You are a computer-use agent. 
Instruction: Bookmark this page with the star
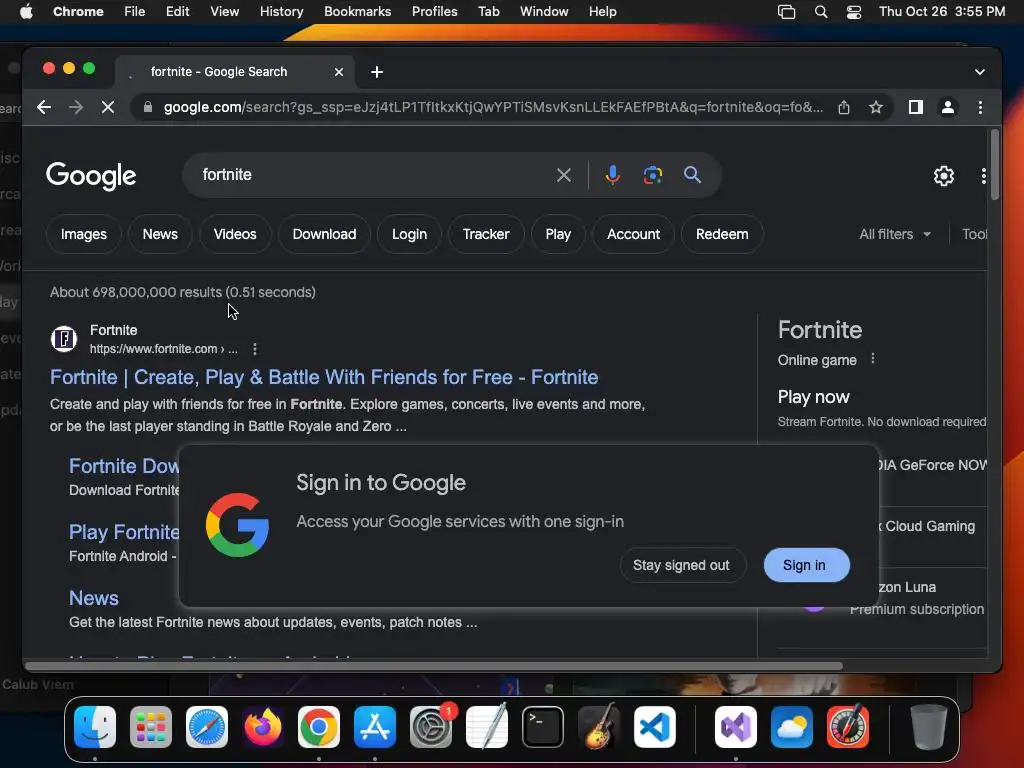pos(876,107)
